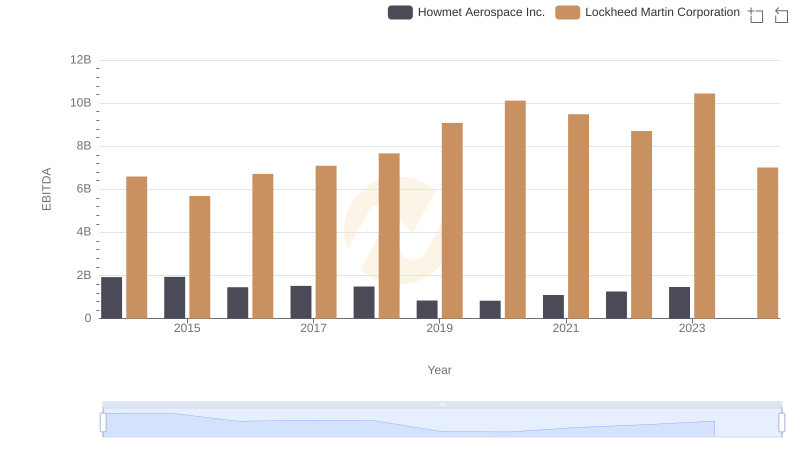Click the 2019 x-axis label
Image resolution: width=800 pixels, height=461 pixels.
click(x=439, y=328)
